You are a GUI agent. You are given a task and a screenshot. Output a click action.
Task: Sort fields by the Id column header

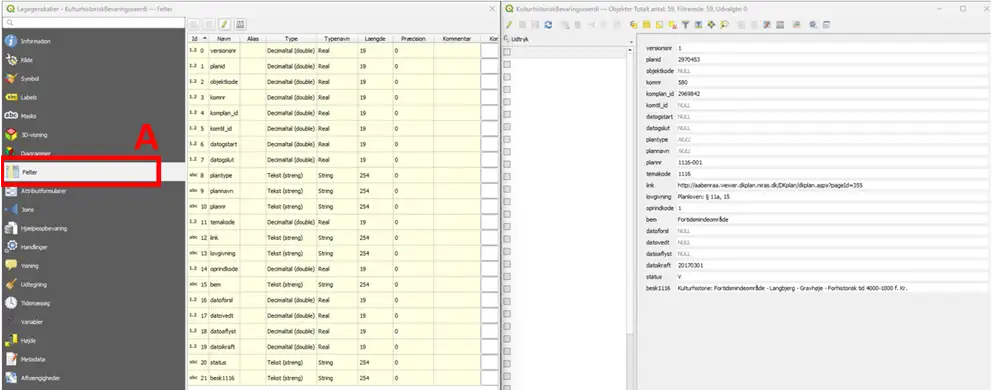pos(197,39)
